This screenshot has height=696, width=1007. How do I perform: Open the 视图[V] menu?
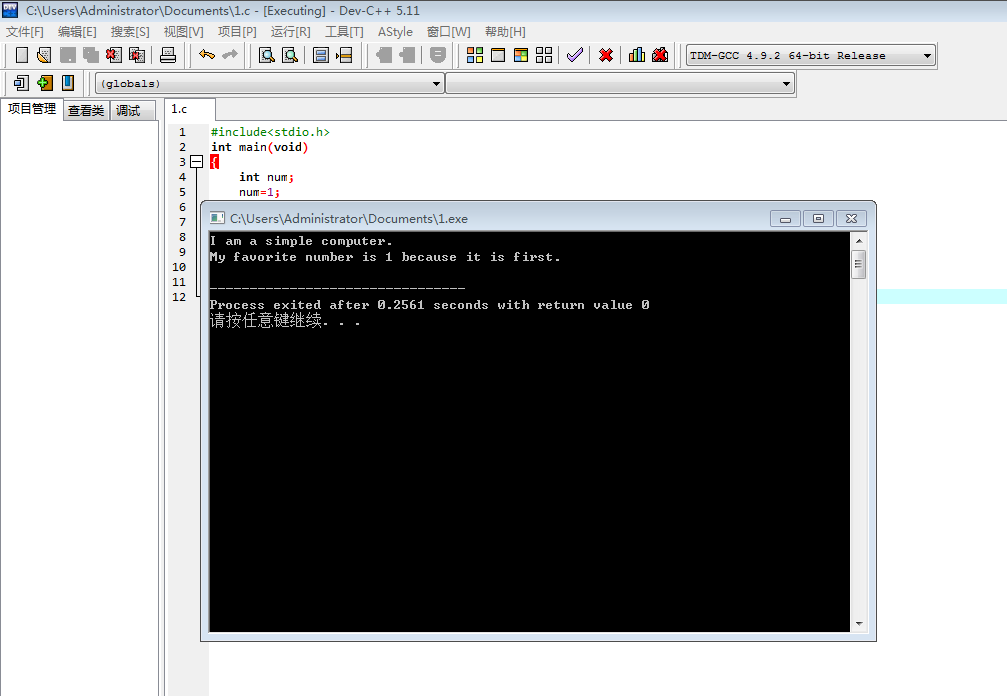[183, 31]
